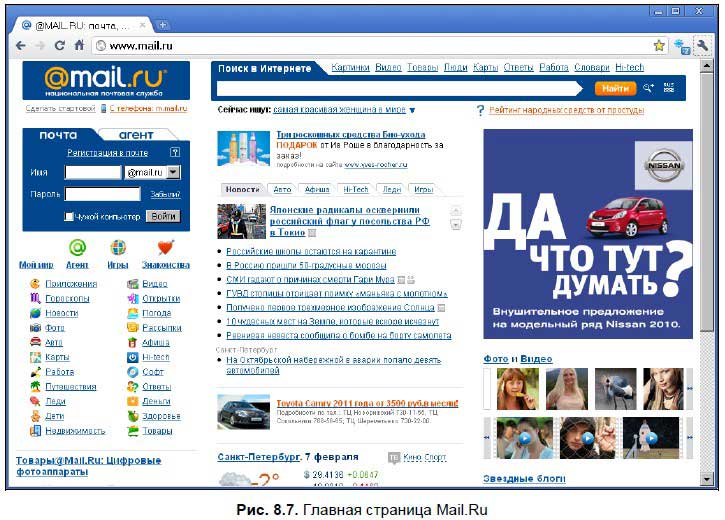Viewport: 725px width, 520px height.
Task: Open the Картинки search category link
Action: (350, 67)
